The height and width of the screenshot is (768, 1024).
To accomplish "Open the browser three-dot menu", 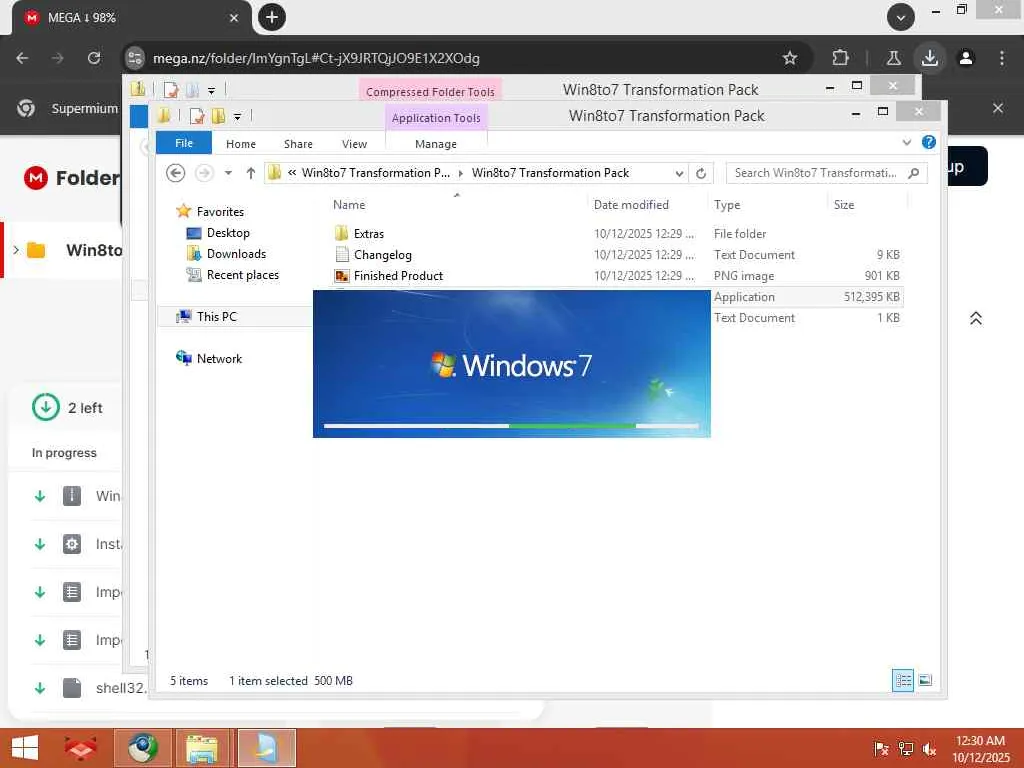I will pos(1002,58).
